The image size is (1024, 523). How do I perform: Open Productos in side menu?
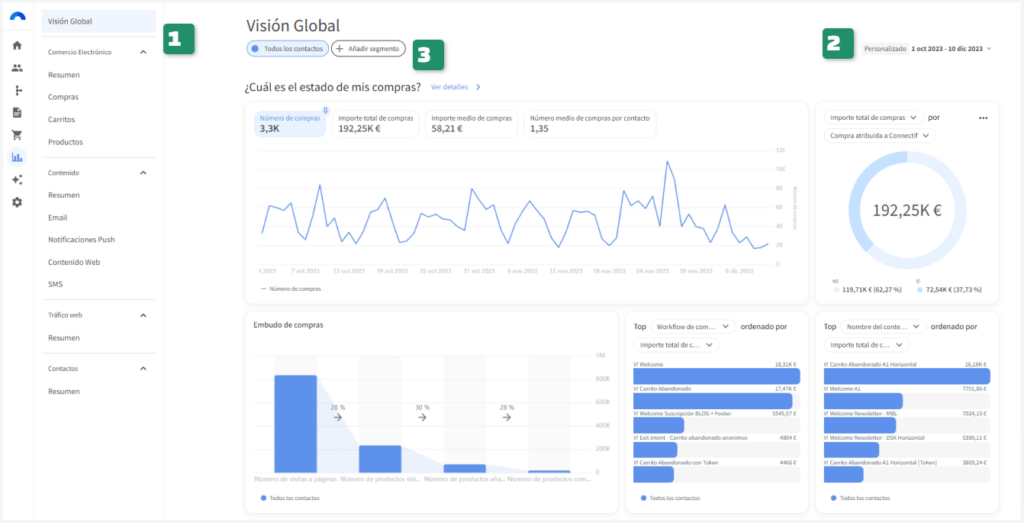point(65,142)
